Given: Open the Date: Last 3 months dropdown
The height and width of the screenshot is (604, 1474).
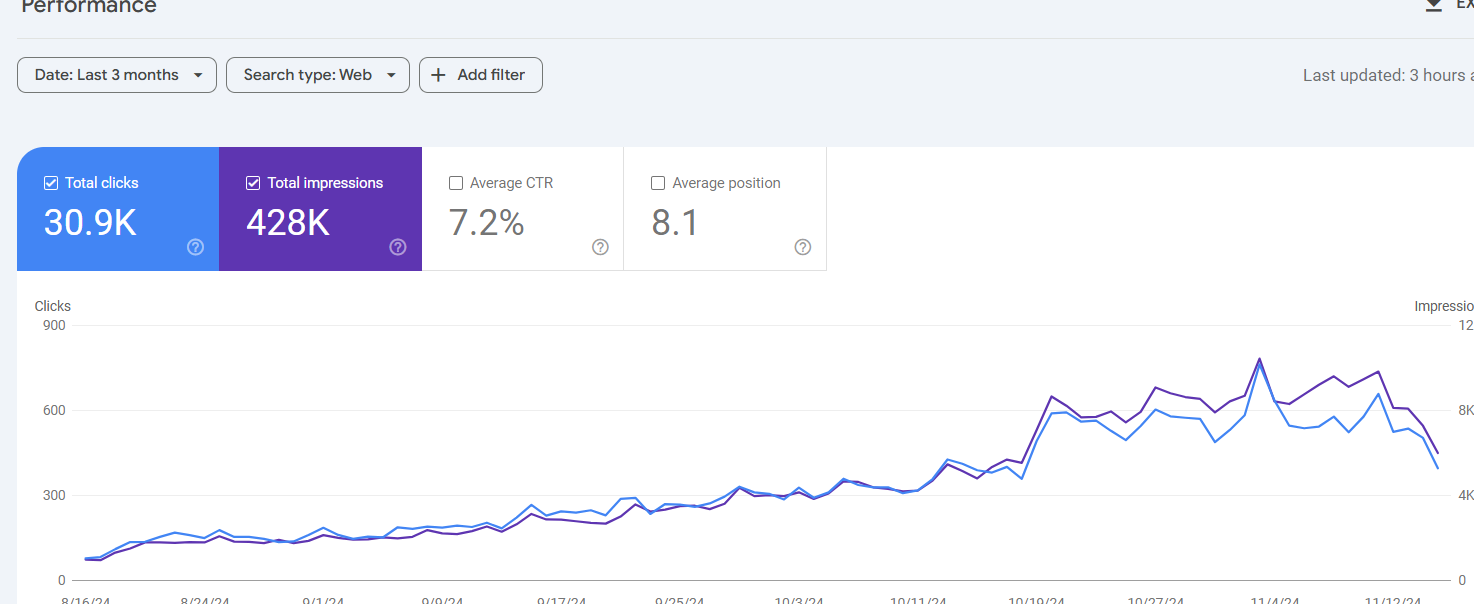Looking at the screenshot, I should (x=117, y=75).
